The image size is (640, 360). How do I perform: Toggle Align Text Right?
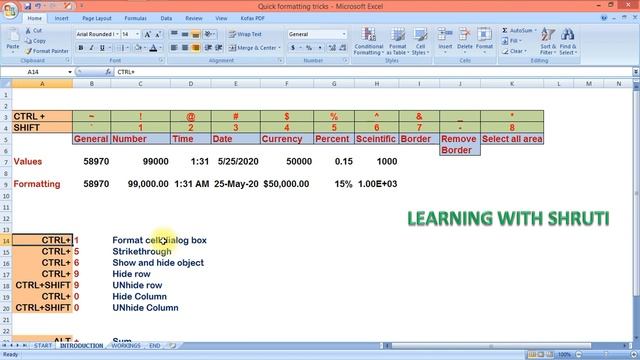(196, 48)
